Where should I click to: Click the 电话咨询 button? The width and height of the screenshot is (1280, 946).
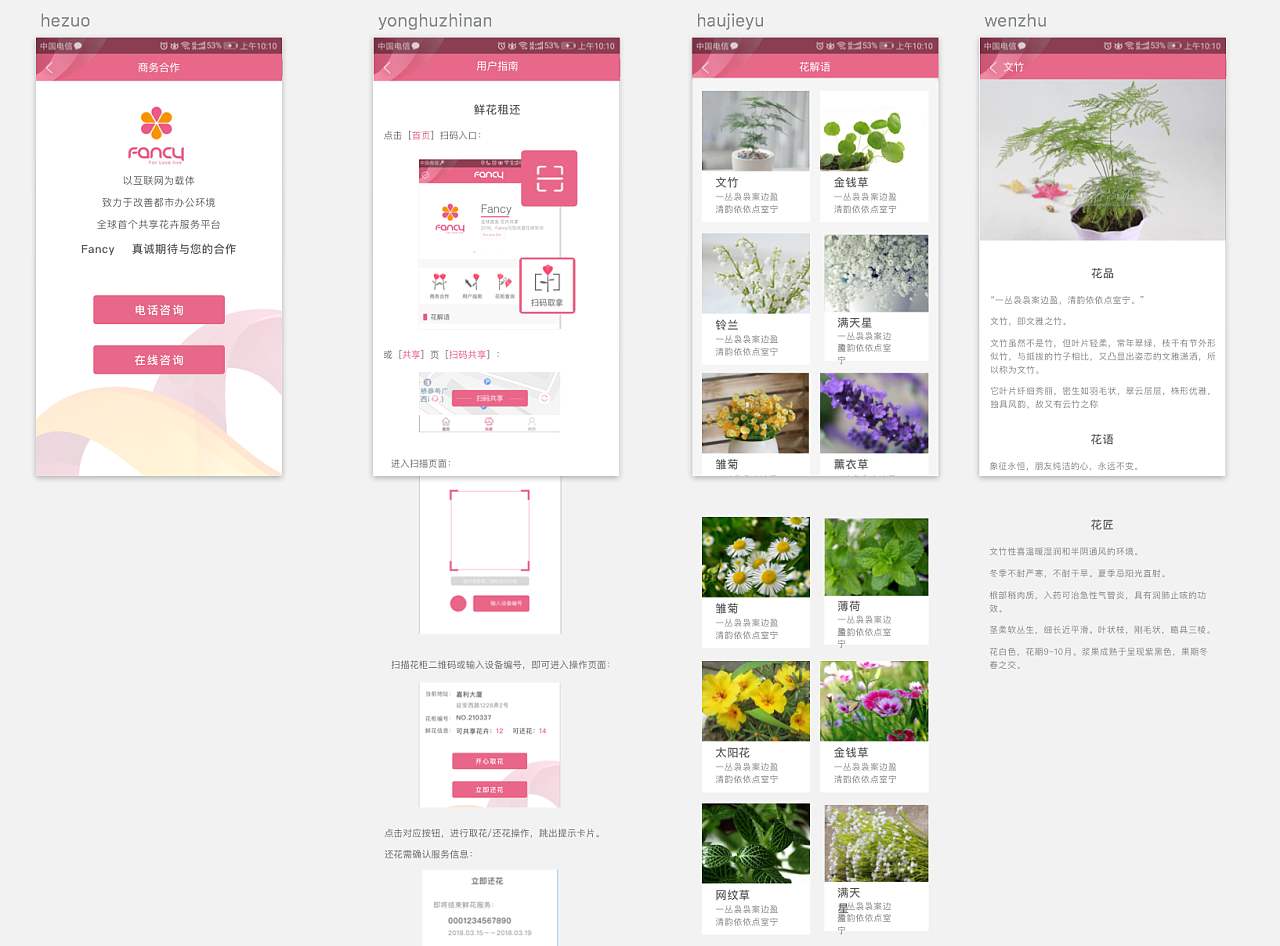(x=159, y=310)
